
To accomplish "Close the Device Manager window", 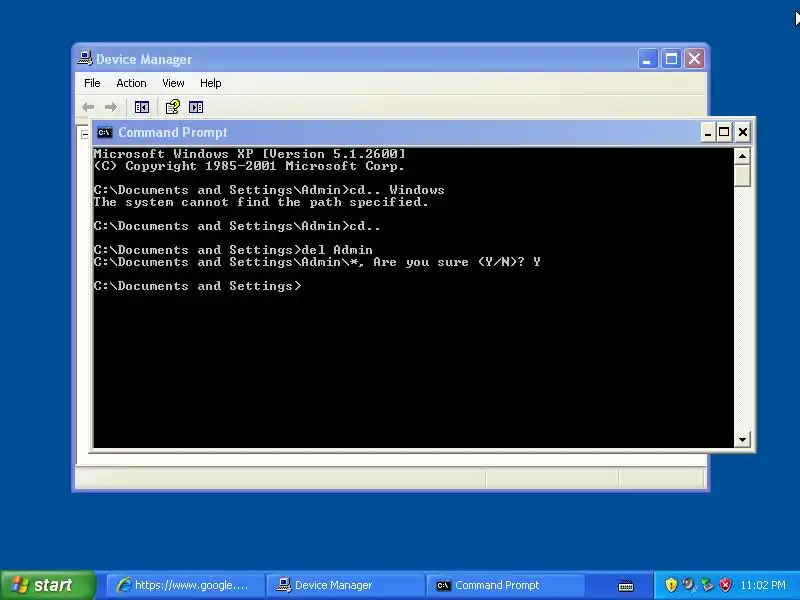I will (694, 59).
